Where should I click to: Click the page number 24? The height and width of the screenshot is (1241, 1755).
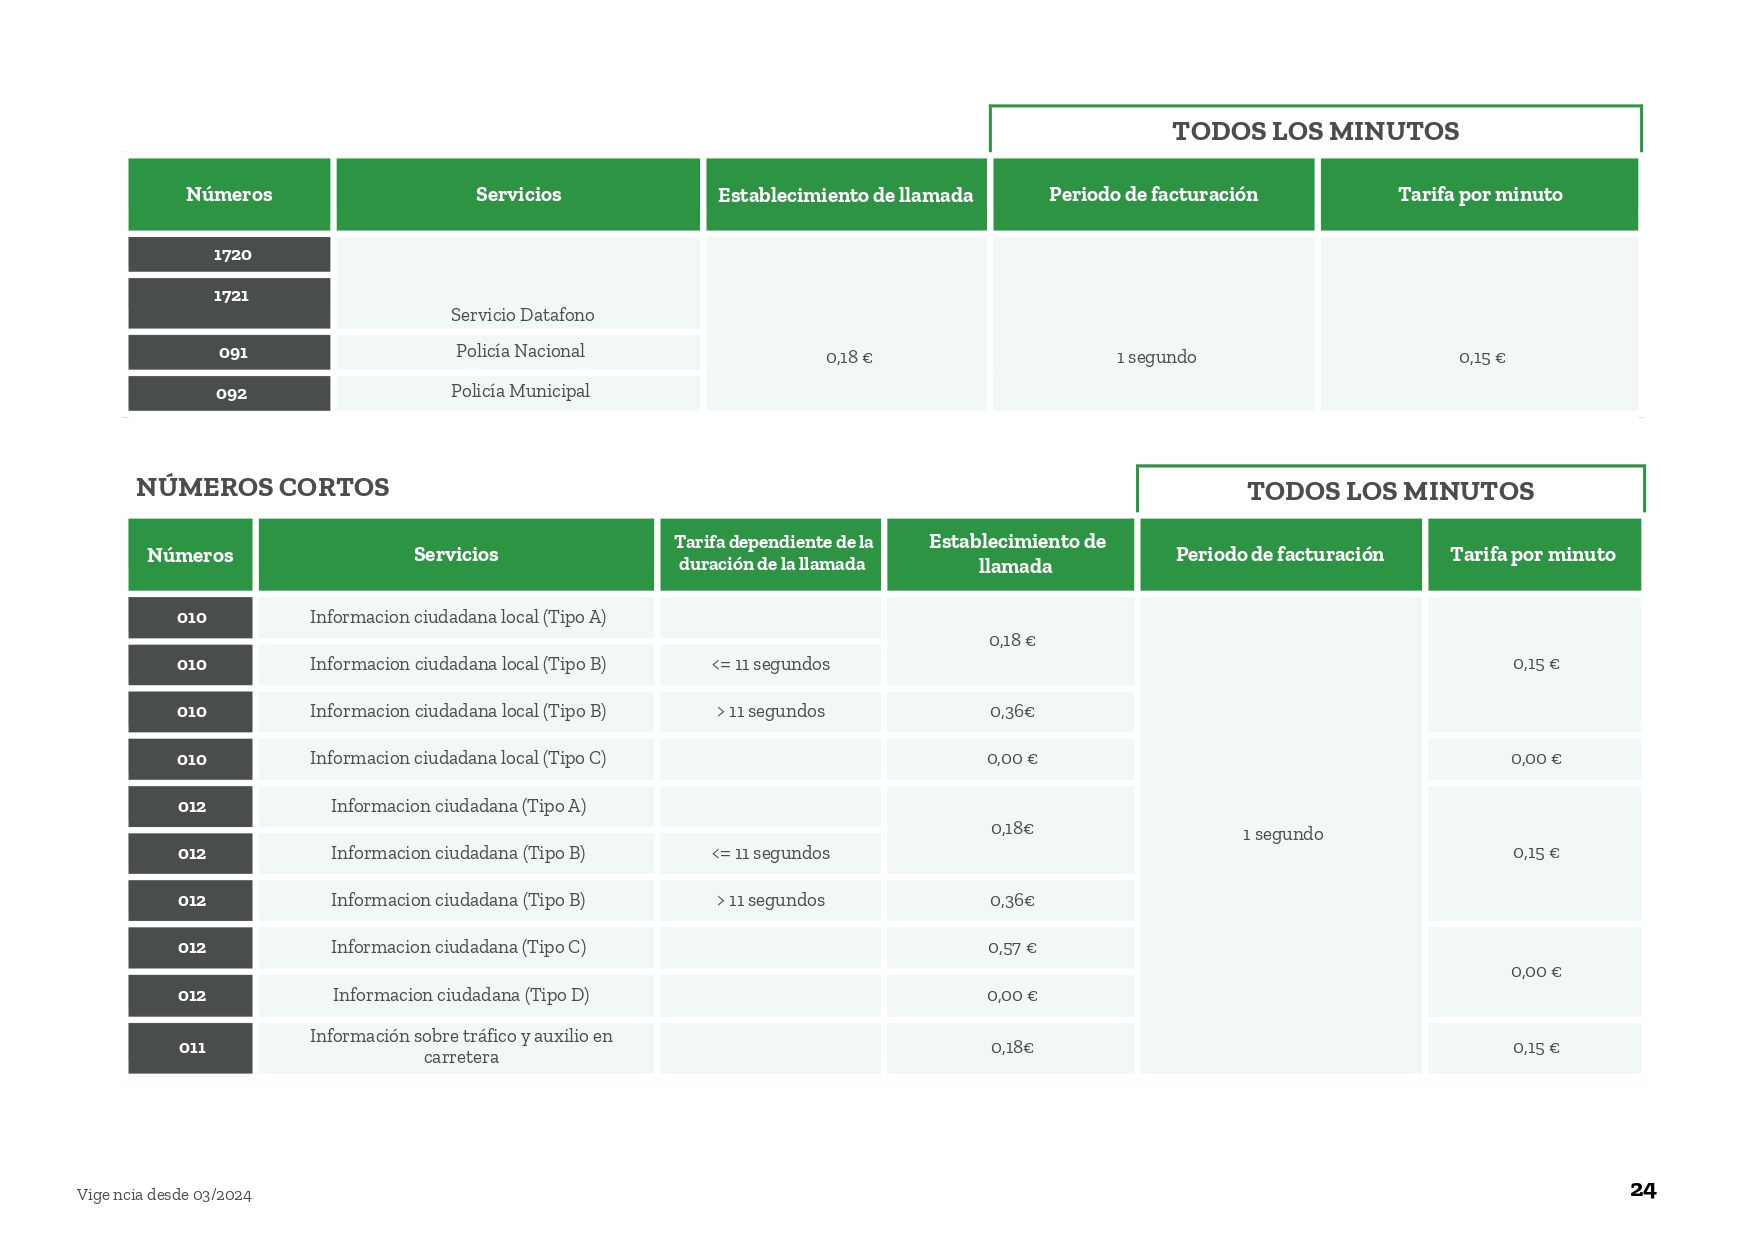[1642, 1190]
